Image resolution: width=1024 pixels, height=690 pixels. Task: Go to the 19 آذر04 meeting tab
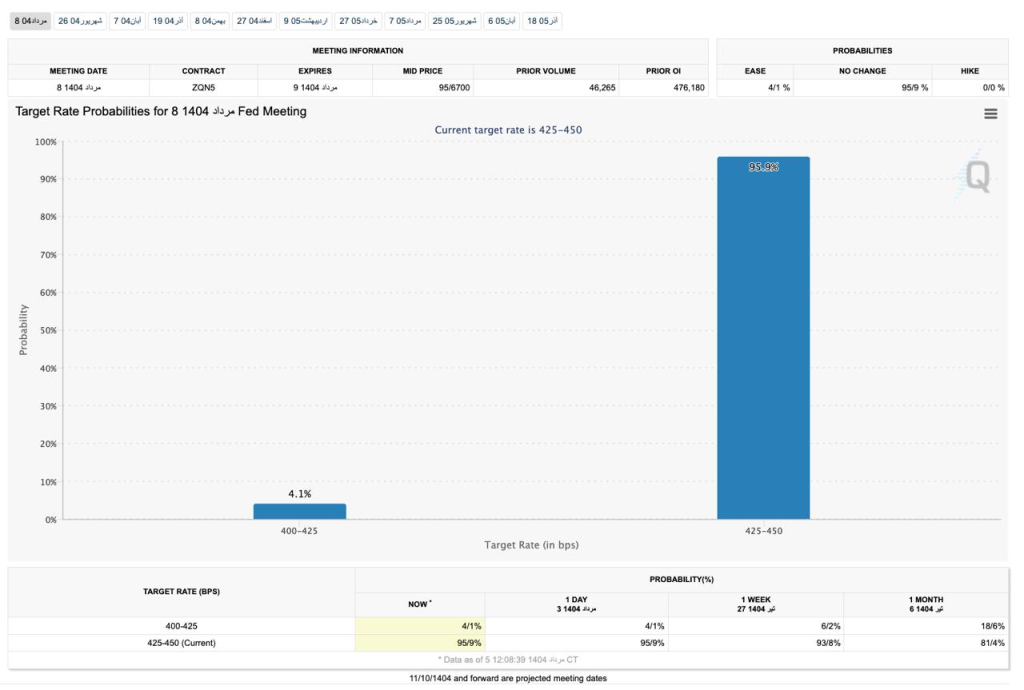click(x=169, y=20)
